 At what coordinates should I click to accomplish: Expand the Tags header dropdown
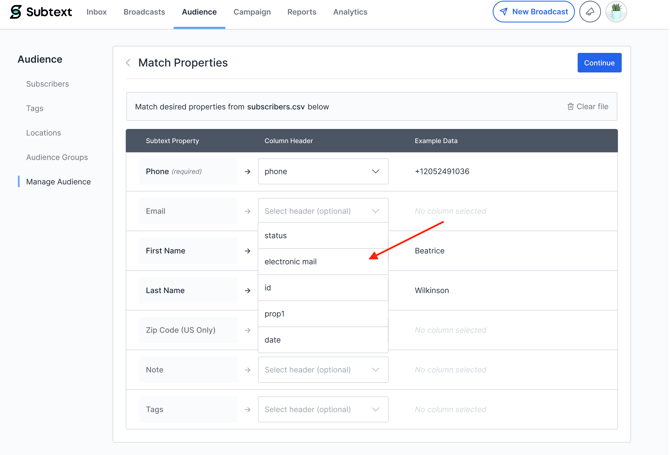[323, 410]
